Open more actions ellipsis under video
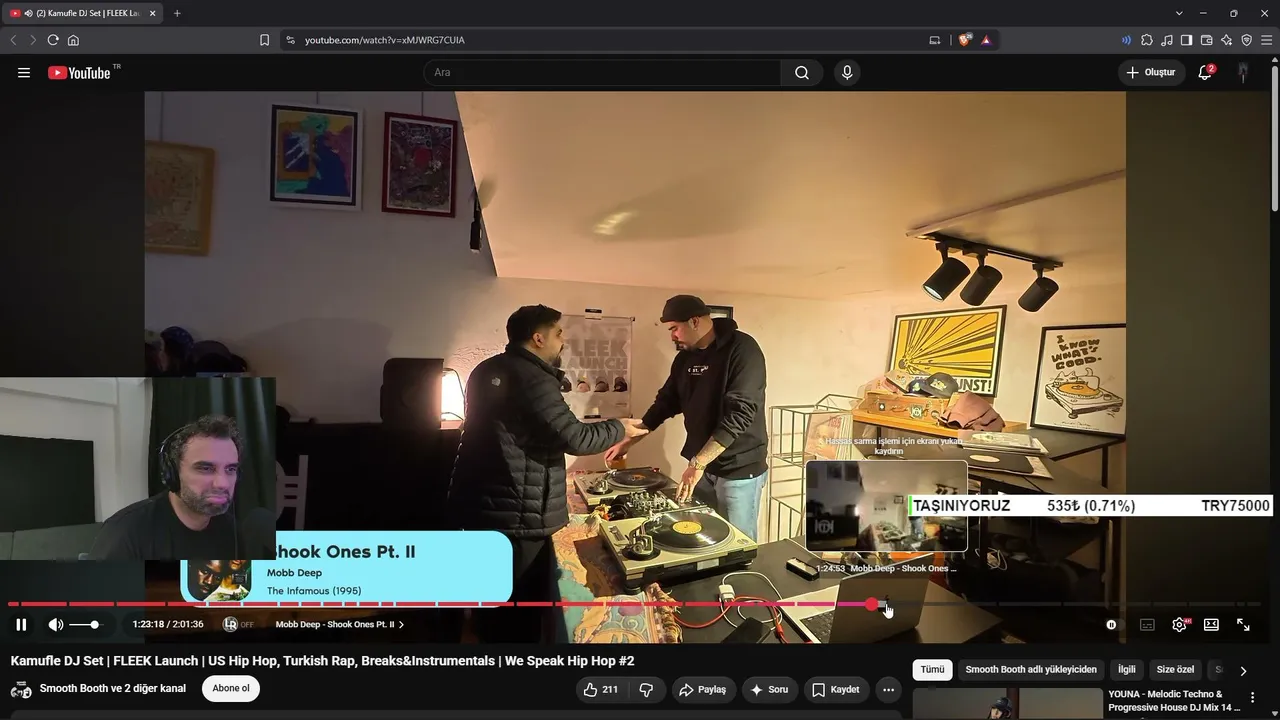Image resolution: width=1280 pixels, height=720 pixels. click(888, 690)
